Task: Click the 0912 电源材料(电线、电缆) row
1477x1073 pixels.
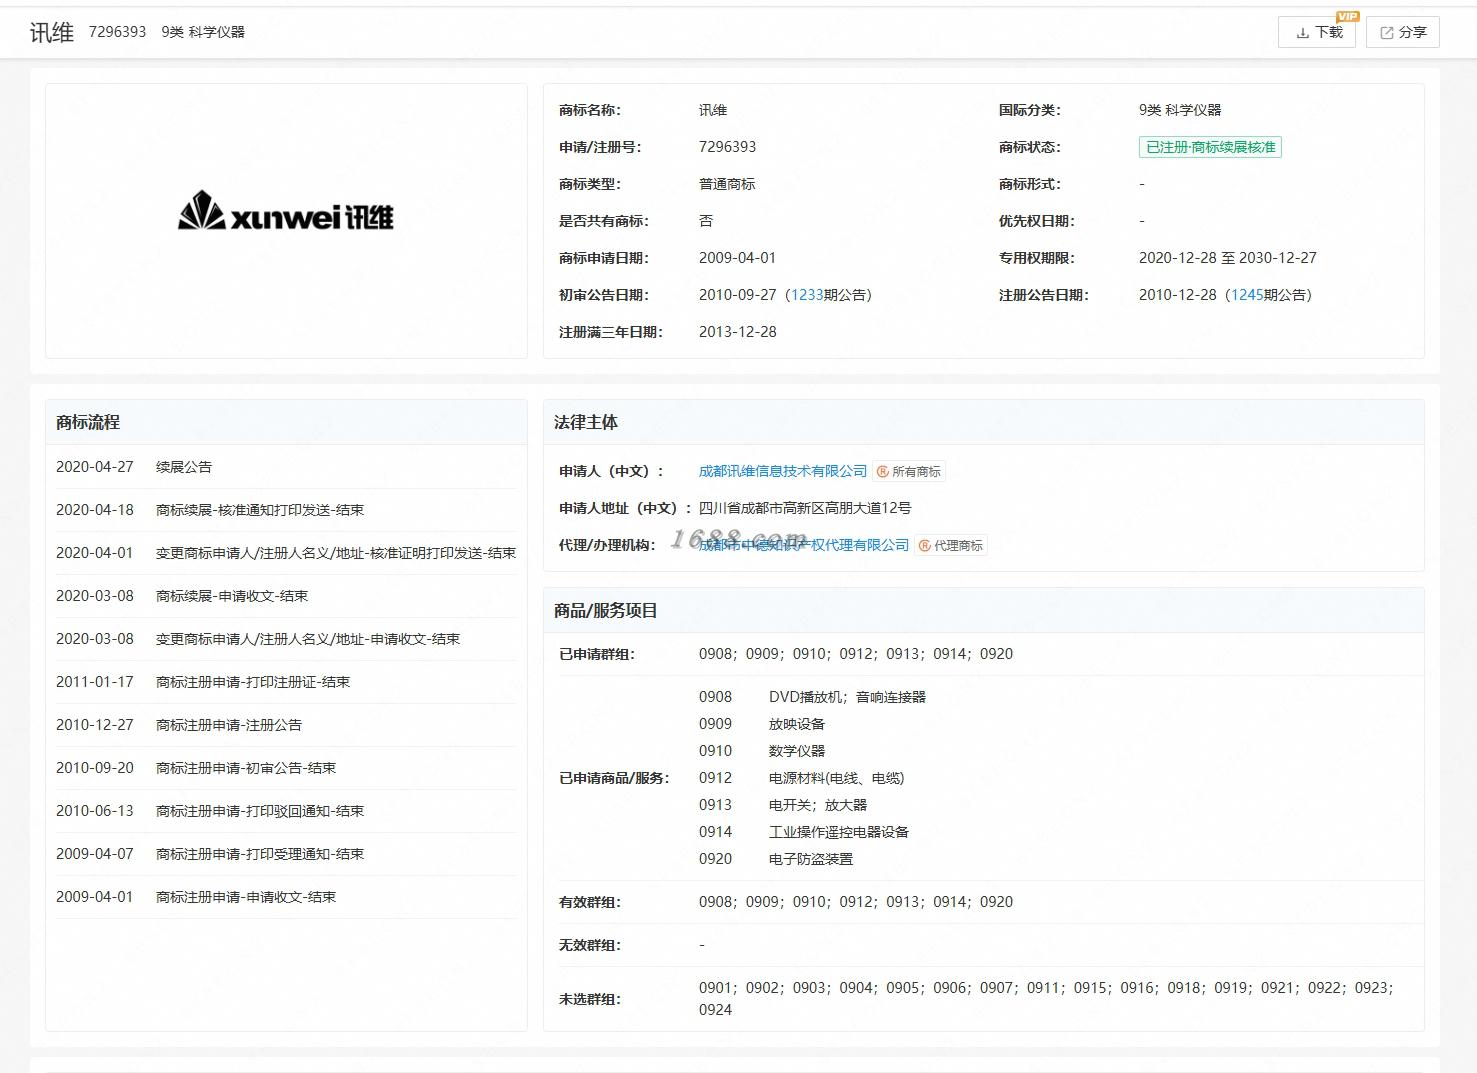Action: (801, 778)
